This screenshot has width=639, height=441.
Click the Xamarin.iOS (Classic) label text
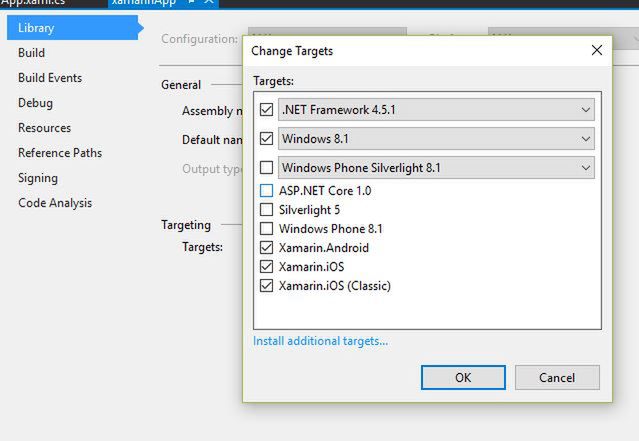click(335, 286)
